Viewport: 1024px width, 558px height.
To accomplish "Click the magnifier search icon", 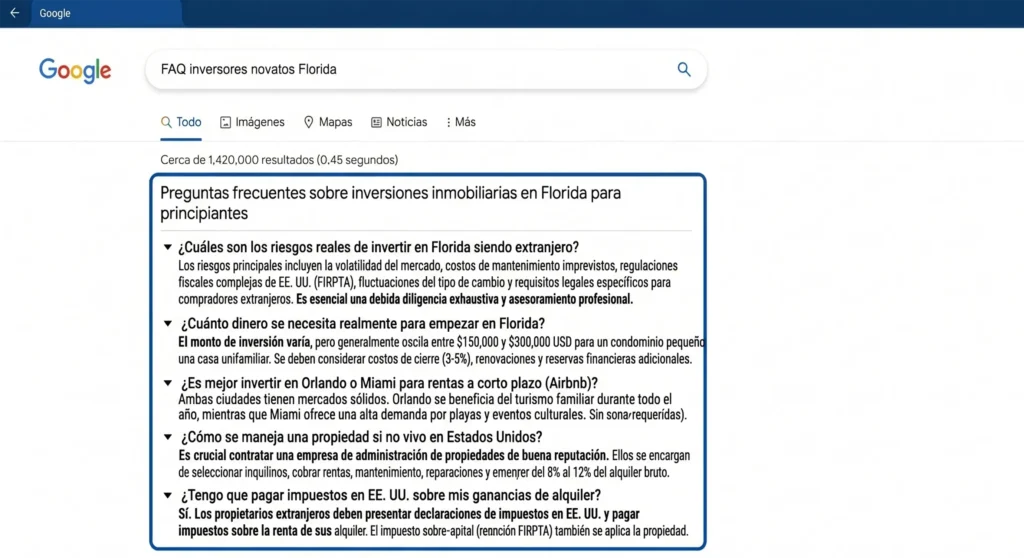I will pos(684,69).
